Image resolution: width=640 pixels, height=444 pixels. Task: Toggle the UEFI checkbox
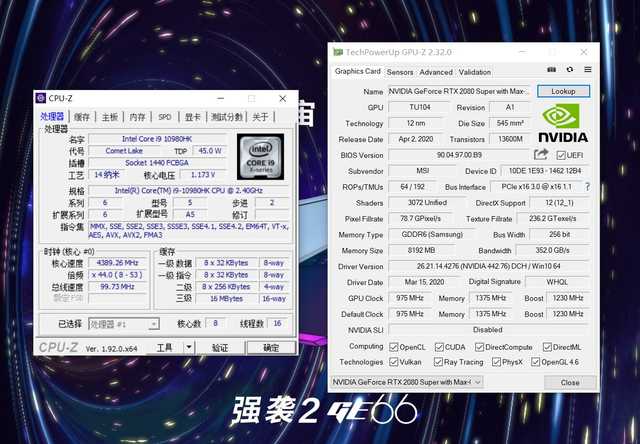pos(561,155)
